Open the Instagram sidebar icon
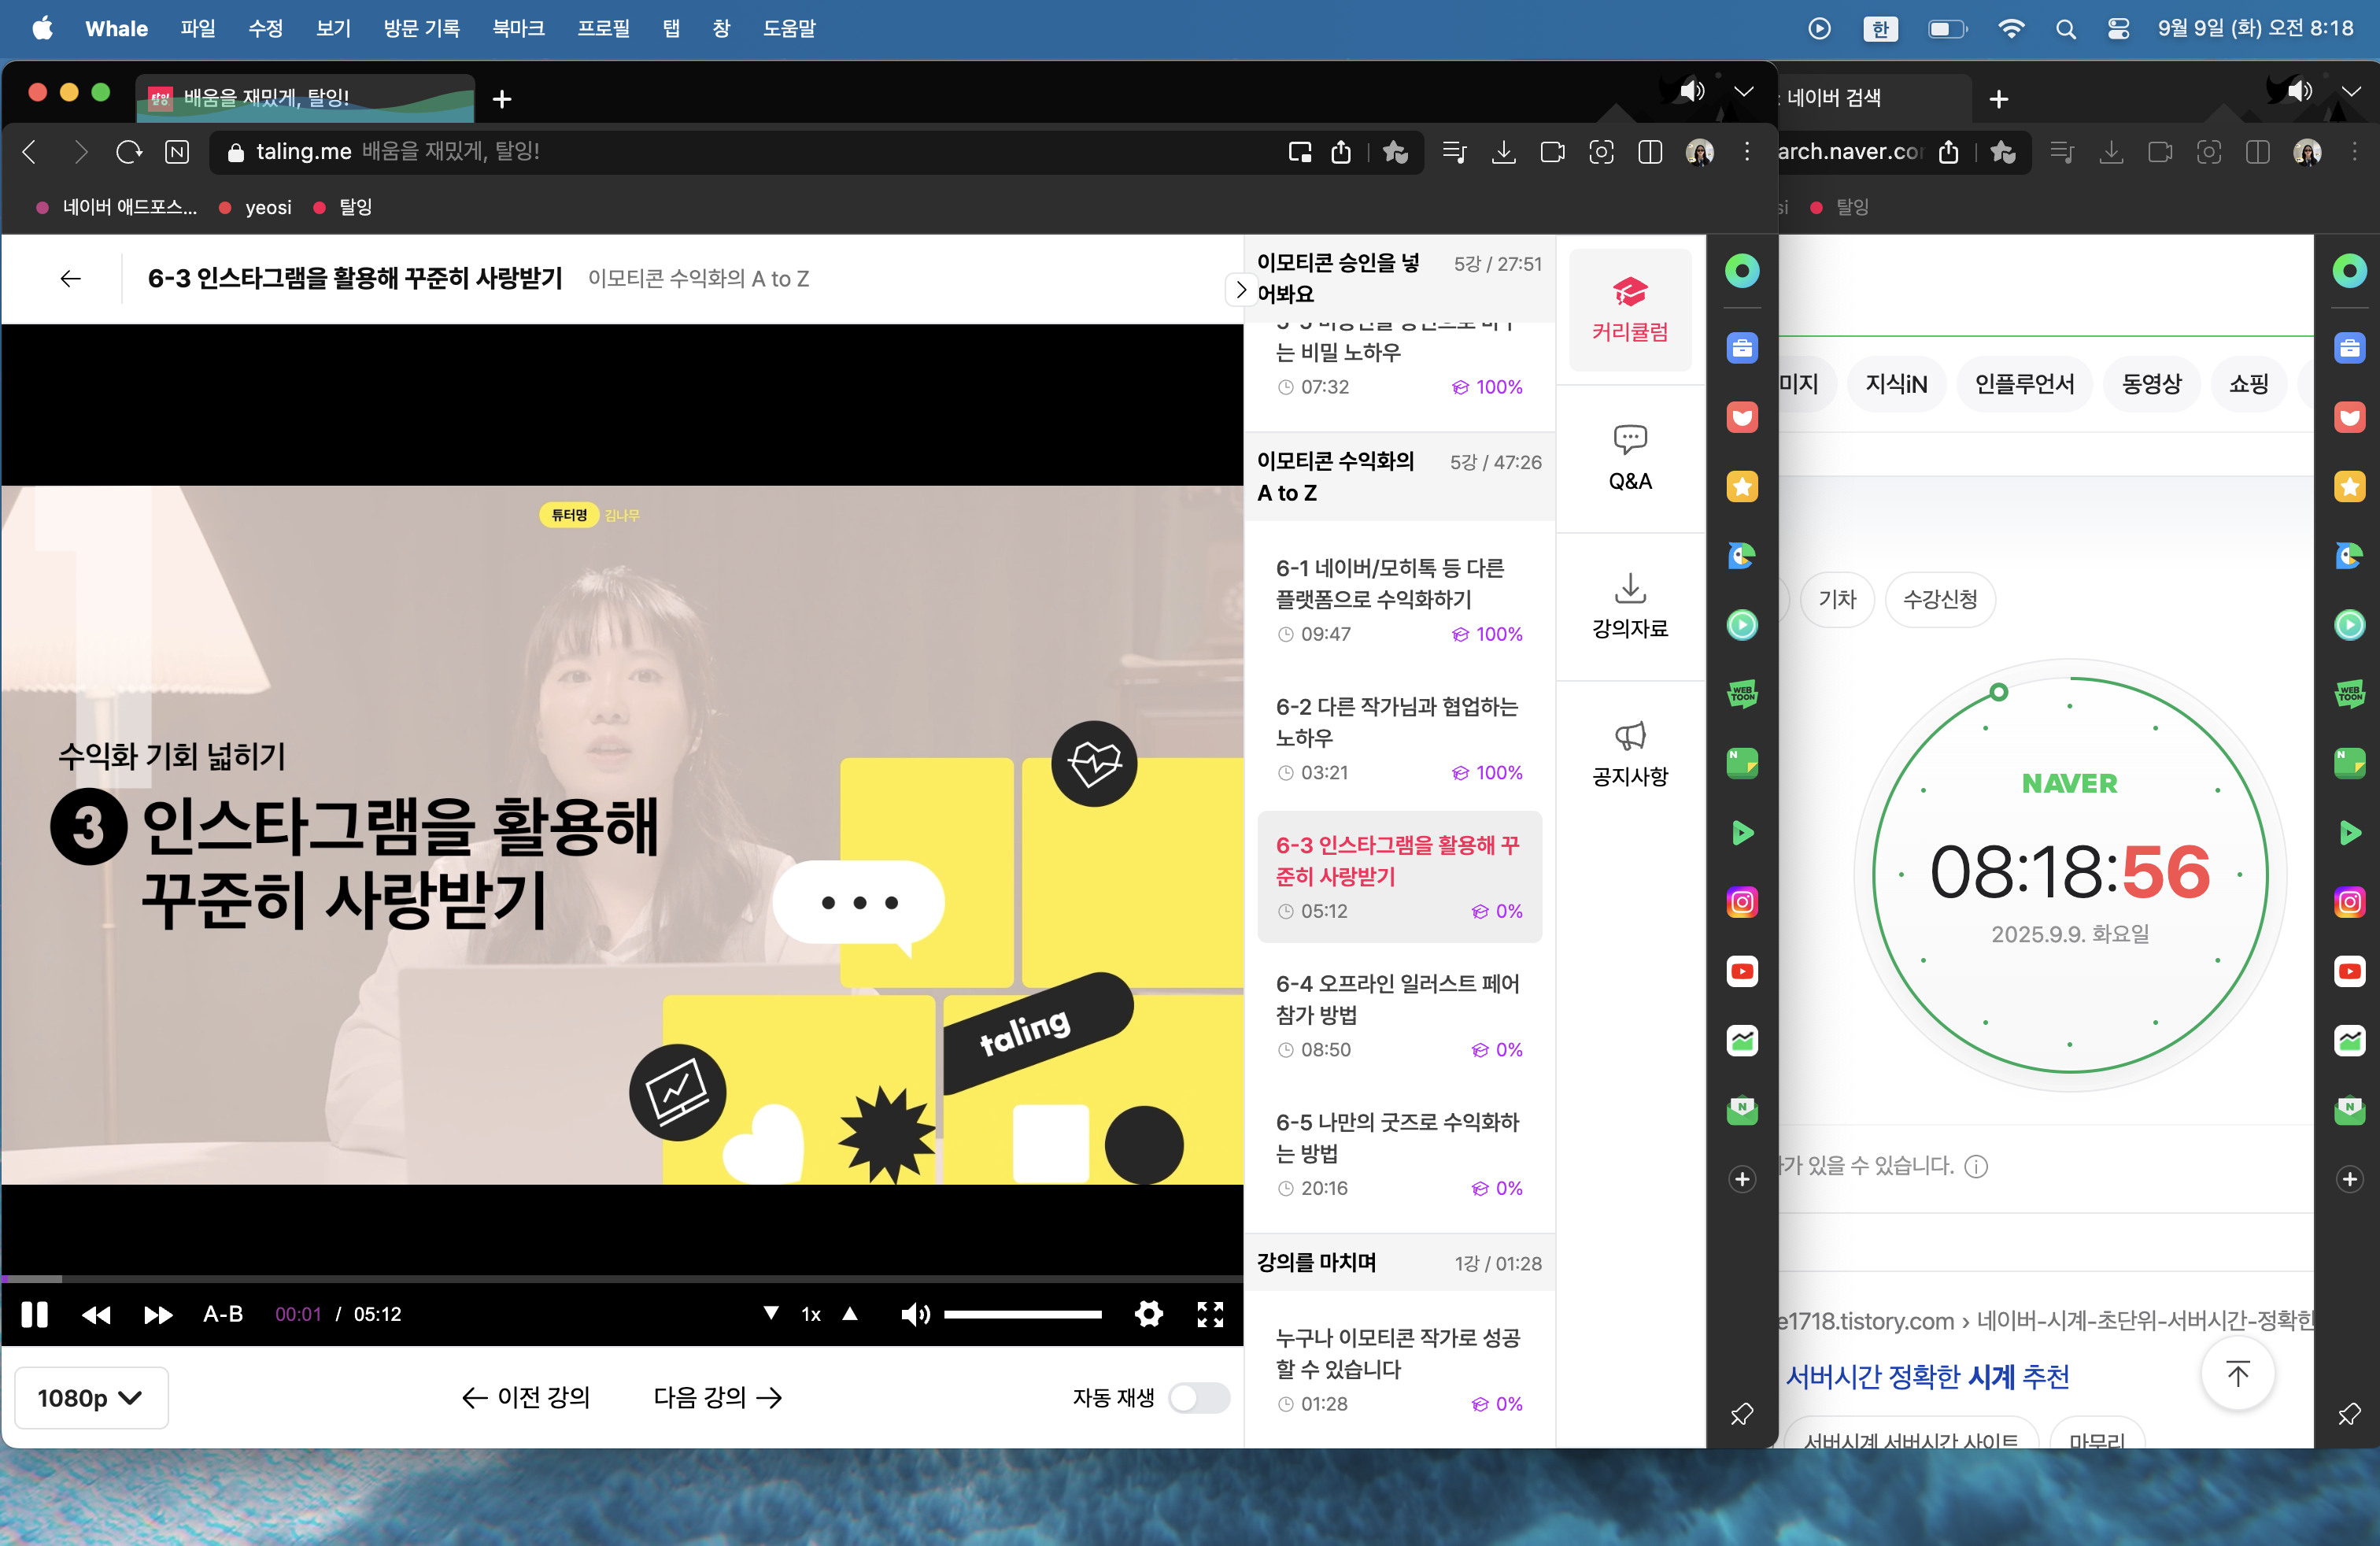 tap(1742, 902)
